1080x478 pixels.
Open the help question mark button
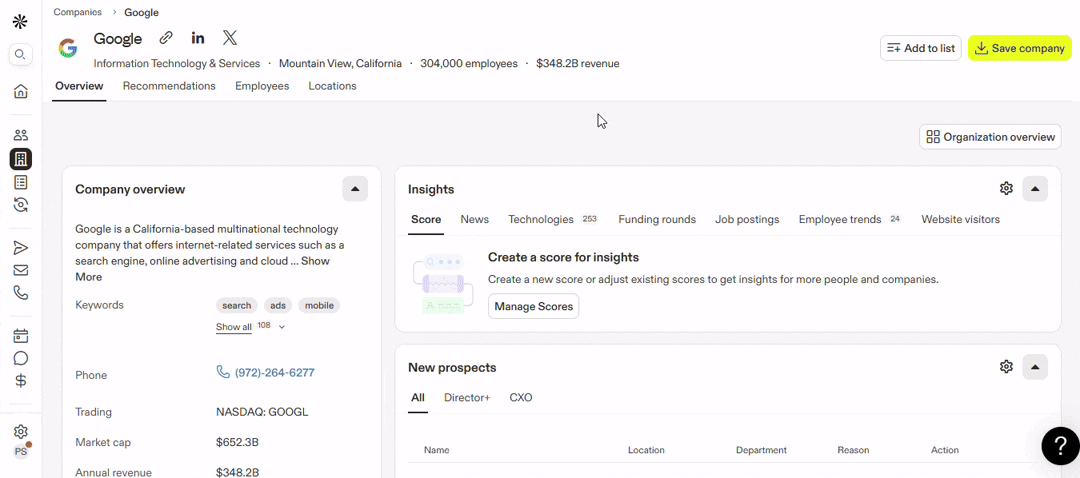click(x=1060, y=446)
